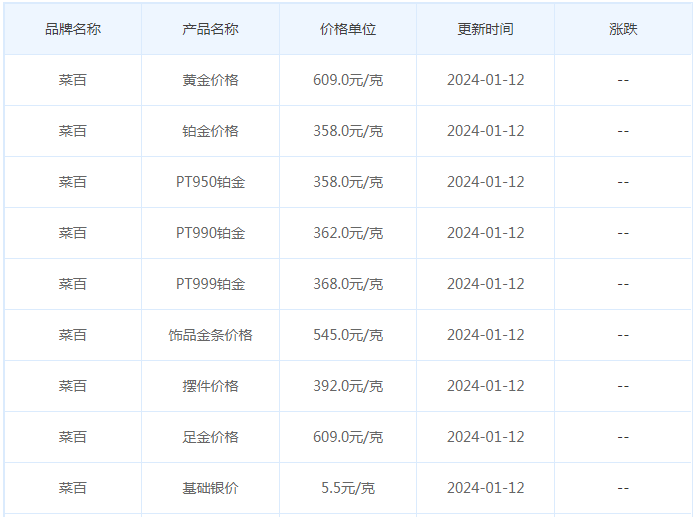The width and height of the screenshot is (696, 517).
Task: Select the 足金价格 product cell
Action: (x=210, y=438)
